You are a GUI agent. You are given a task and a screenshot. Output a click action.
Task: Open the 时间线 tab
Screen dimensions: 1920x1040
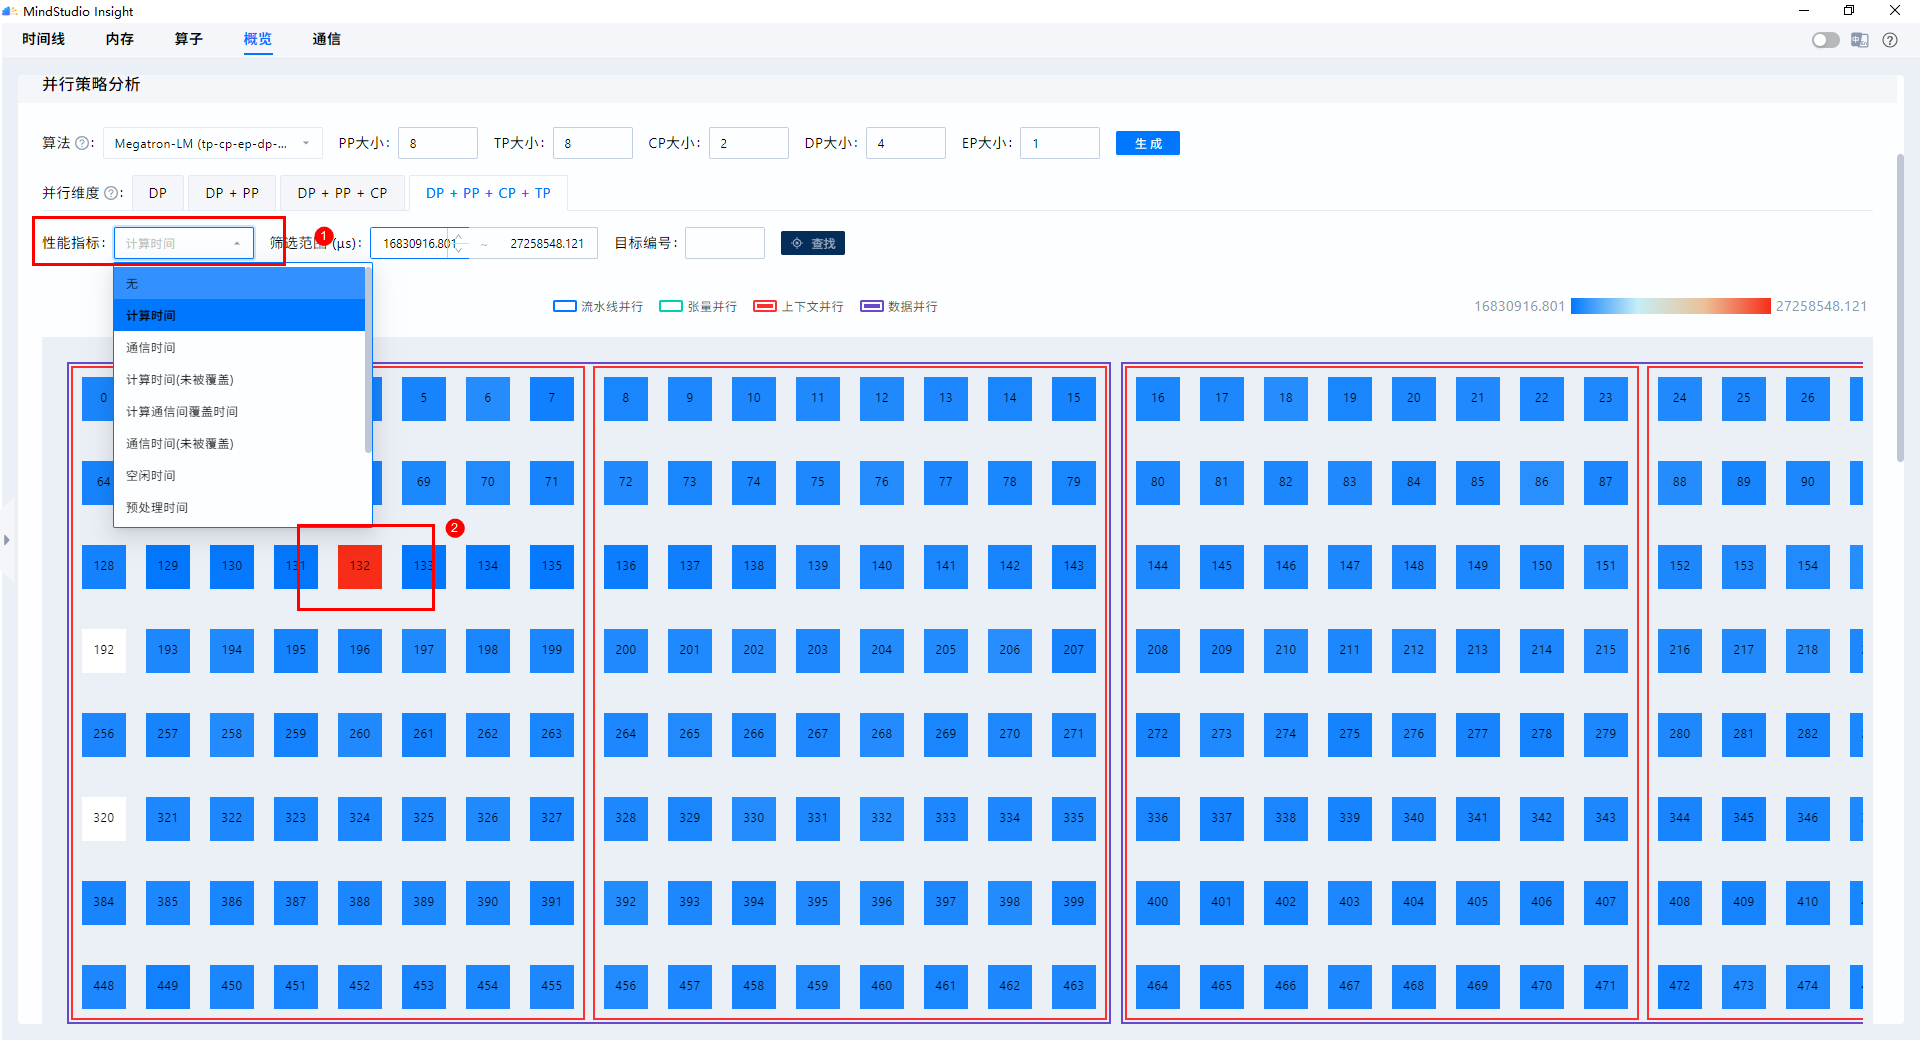[43, 39]
